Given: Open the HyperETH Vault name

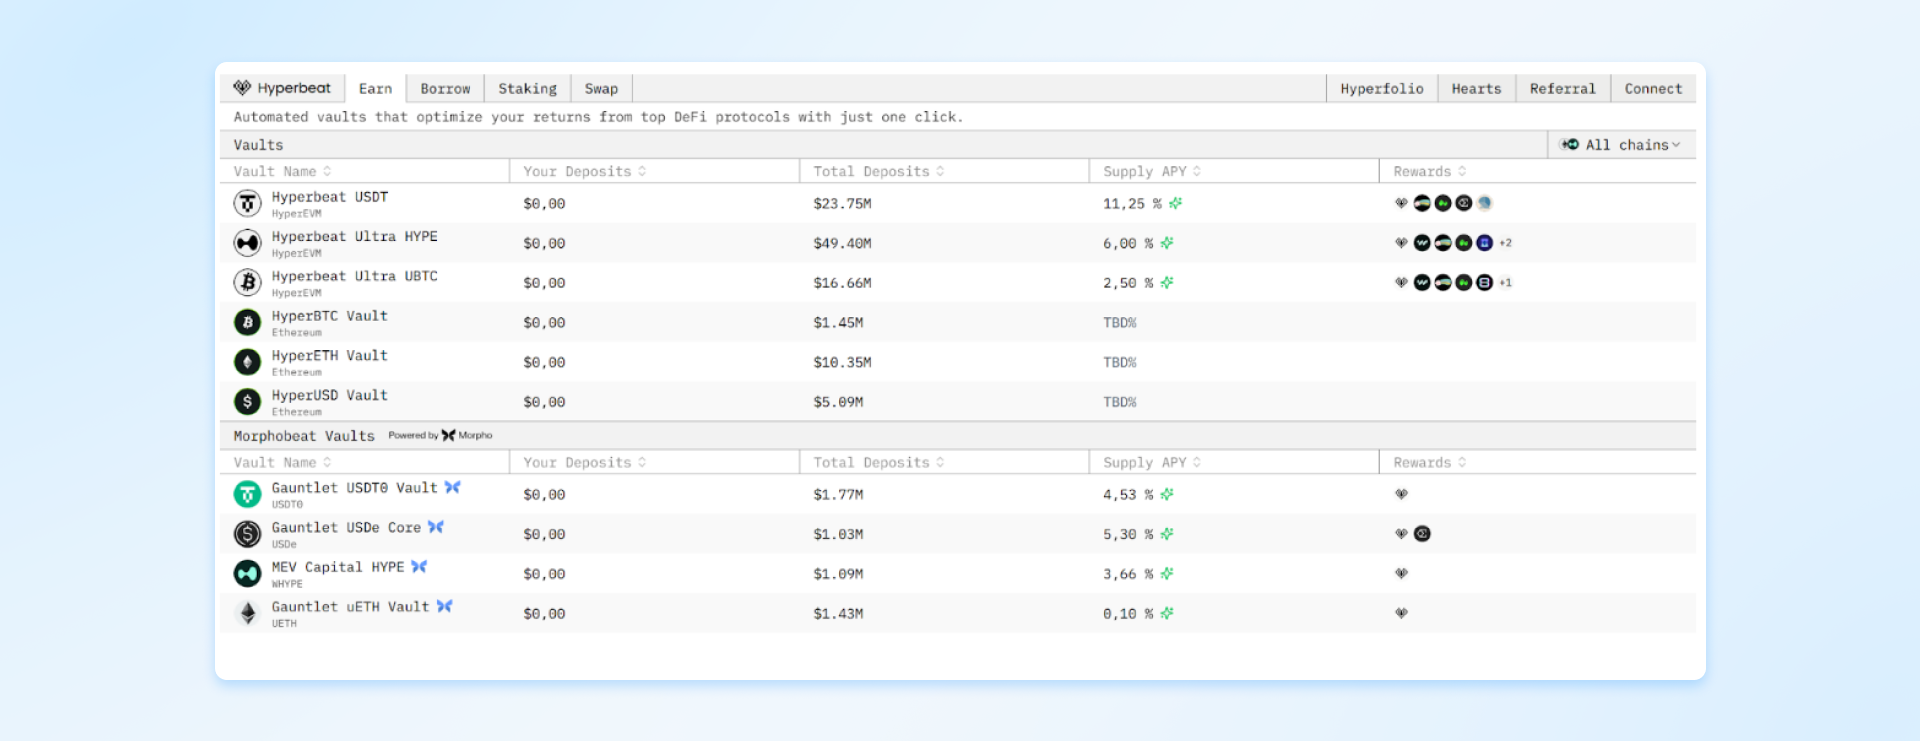Looking at the screenshot, I should pos(330,355).
